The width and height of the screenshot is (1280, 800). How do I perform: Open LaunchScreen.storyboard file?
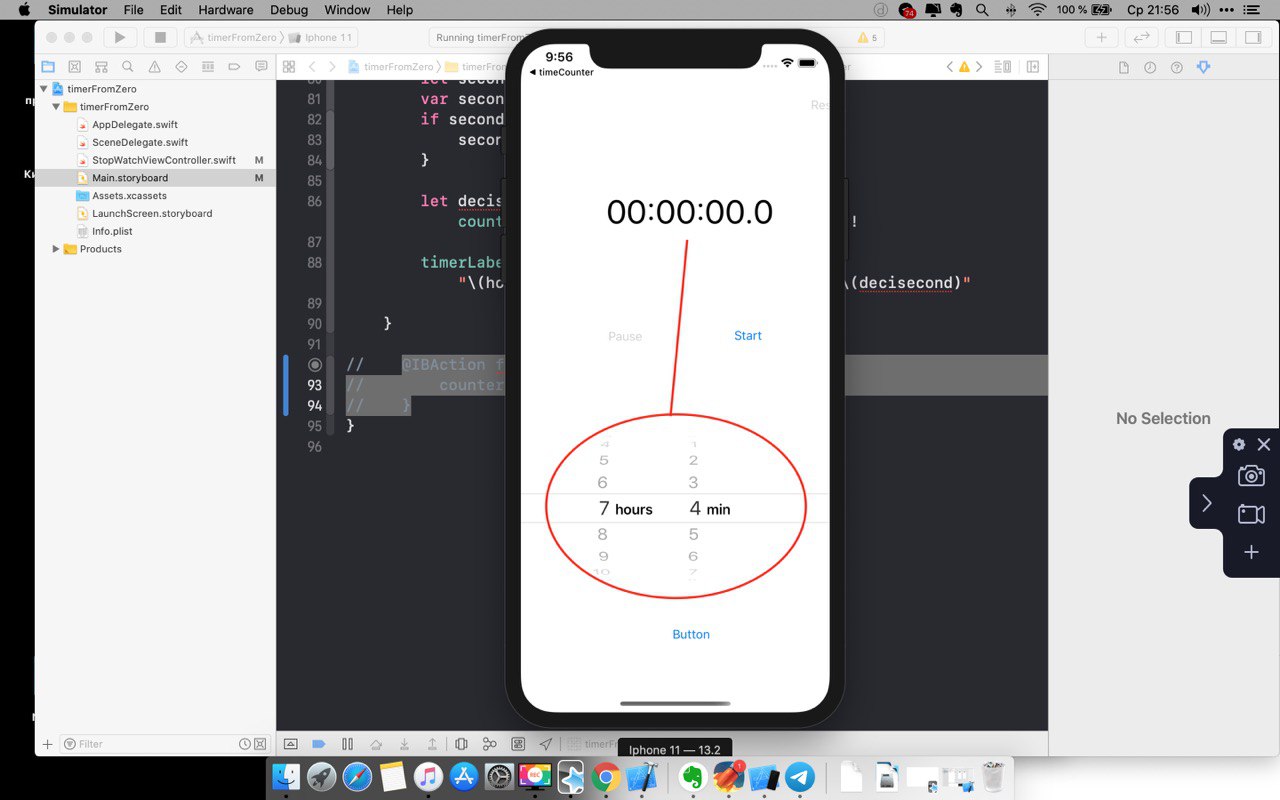152,213
